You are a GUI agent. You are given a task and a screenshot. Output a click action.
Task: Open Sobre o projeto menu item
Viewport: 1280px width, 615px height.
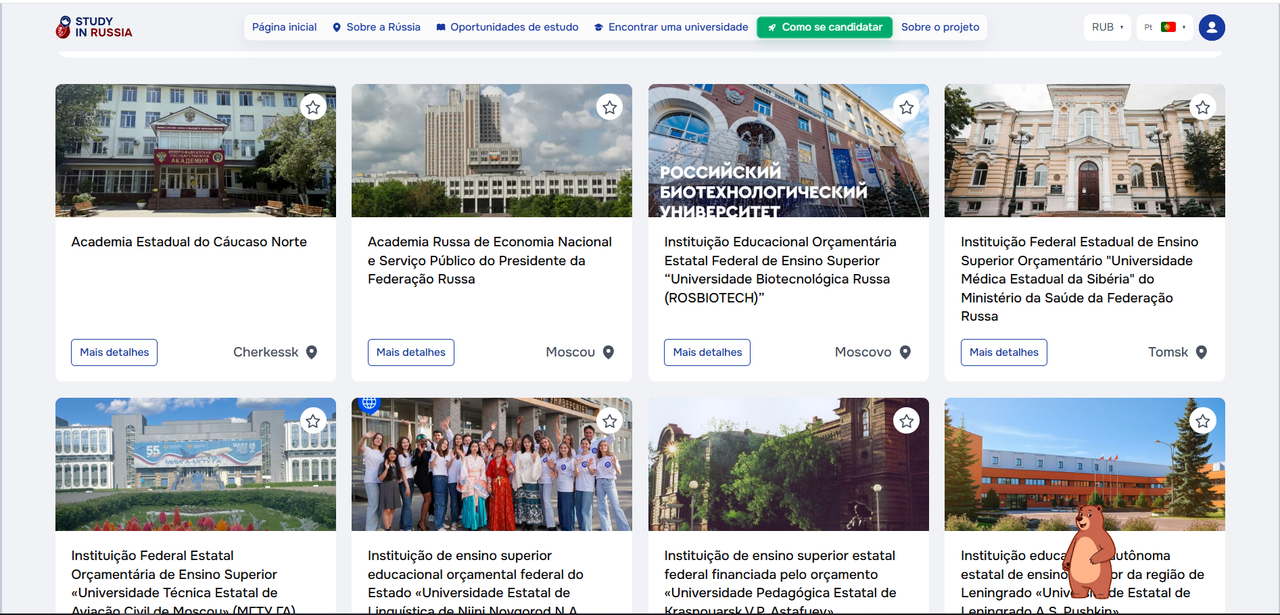pos(940,27)
